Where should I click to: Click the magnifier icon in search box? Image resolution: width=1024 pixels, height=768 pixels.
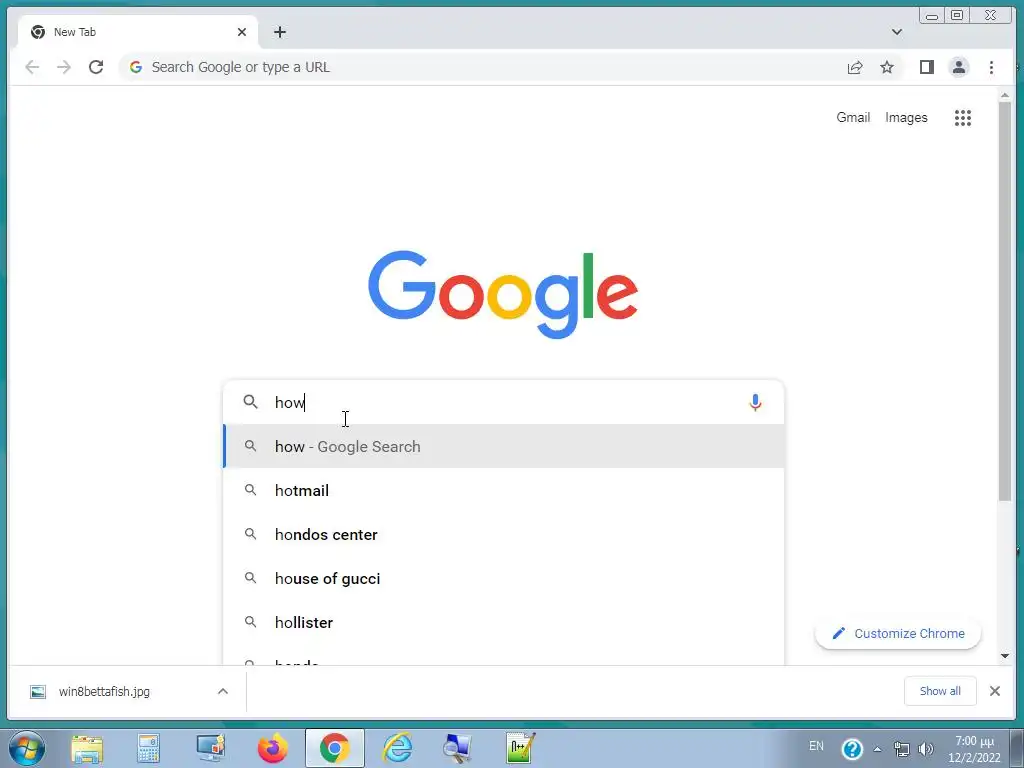pos(251,402)
